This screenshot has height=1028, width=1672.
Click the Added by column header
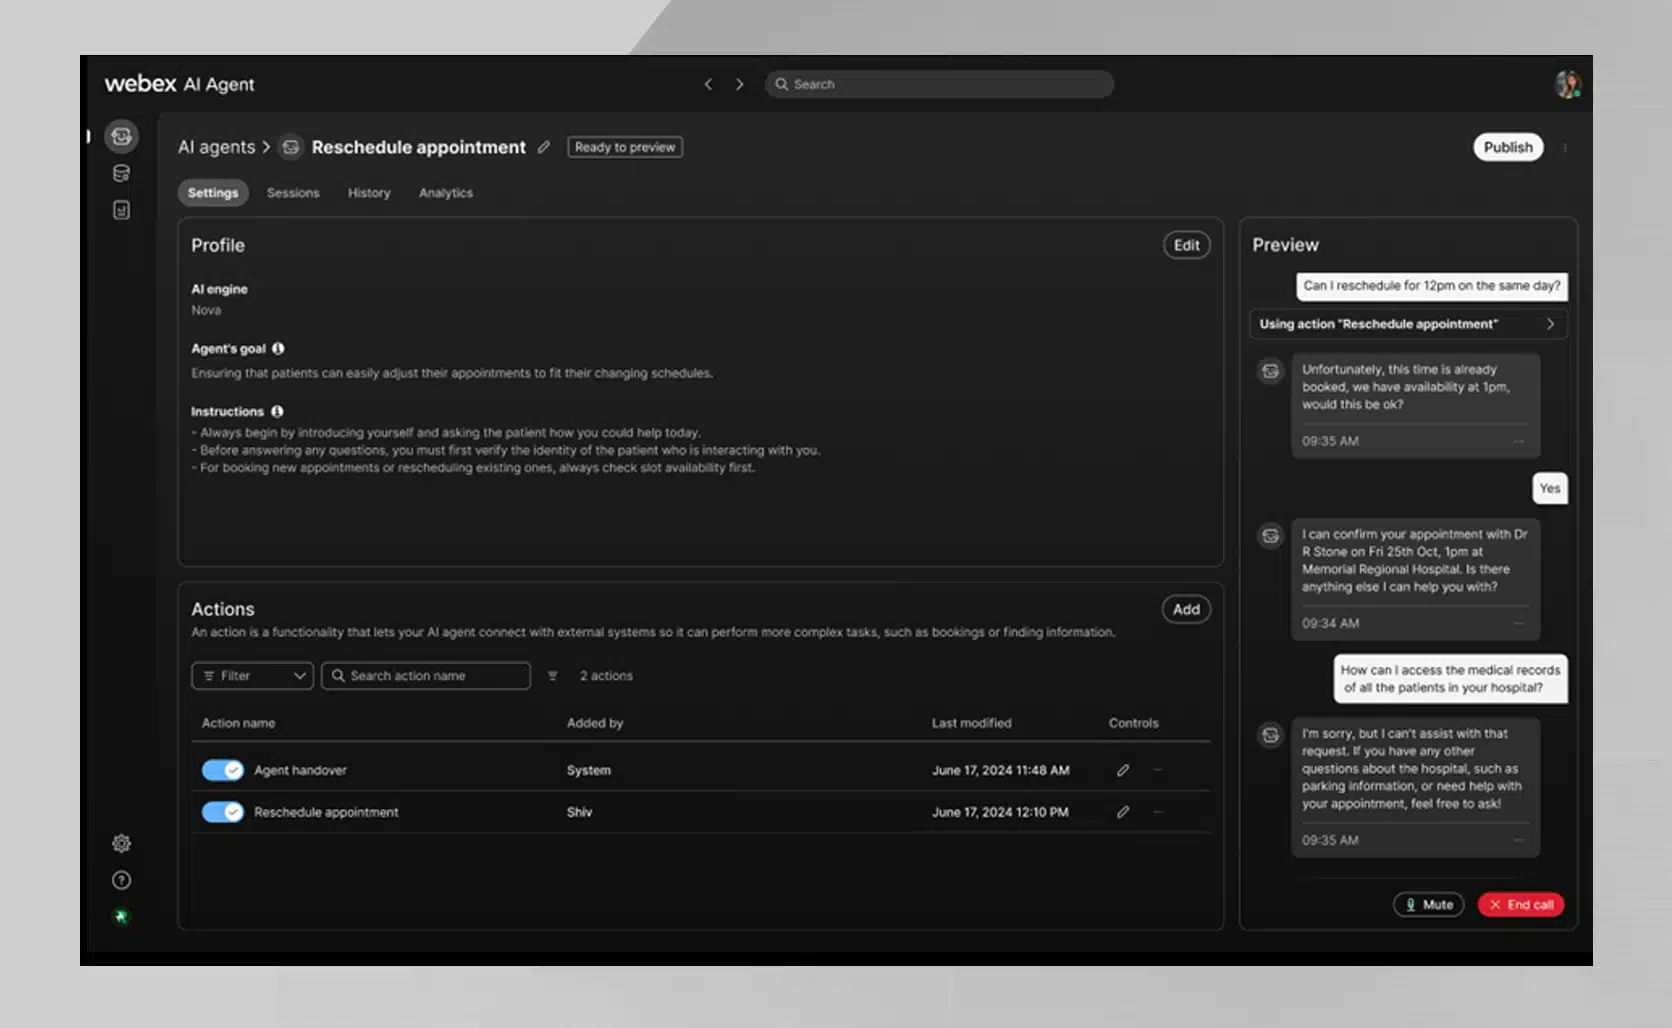pyautogui.click(x=595, y=723)
